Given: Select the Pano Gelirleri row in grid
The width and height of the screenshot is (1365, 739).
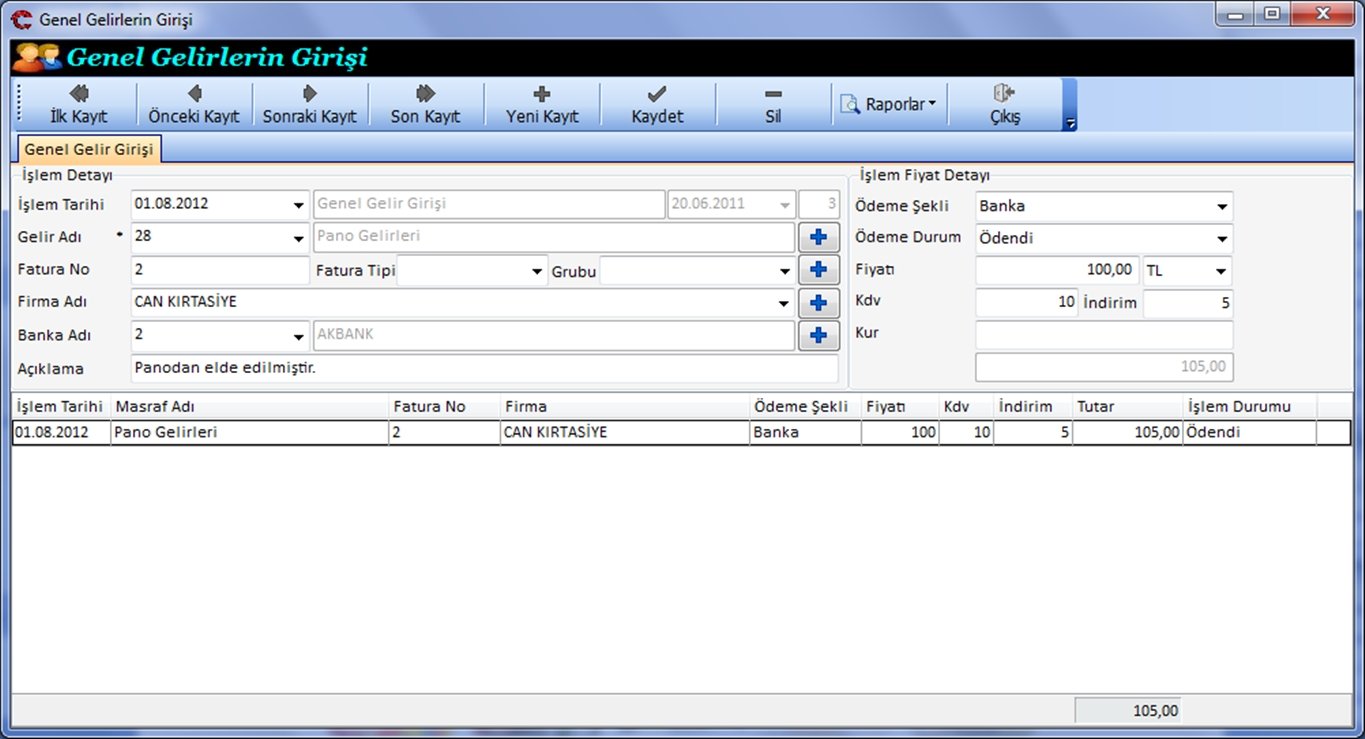Looking at the screenshot, I should click(x=250, y=433).
